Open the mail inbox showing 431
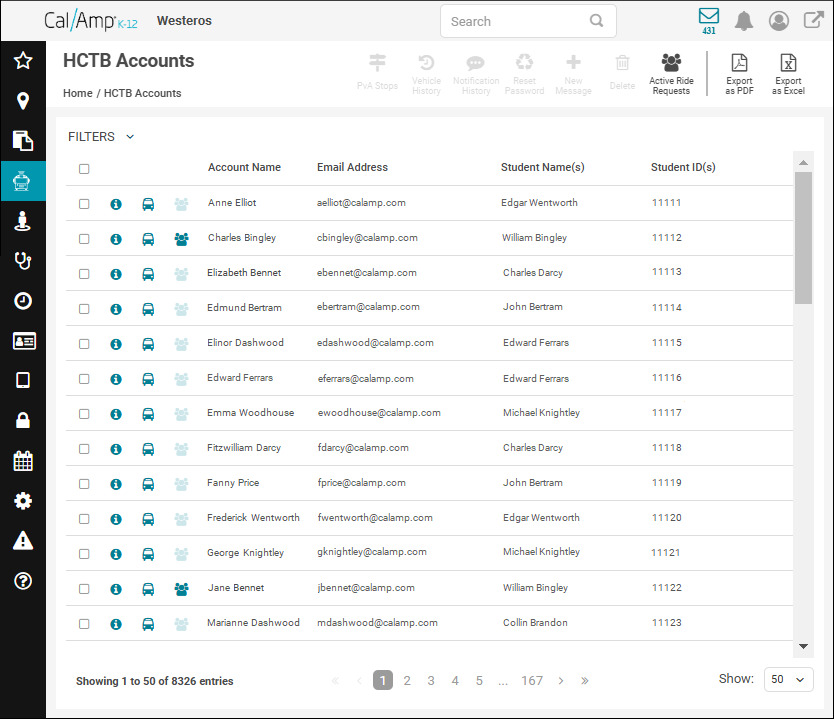 [x=708, y=21]
